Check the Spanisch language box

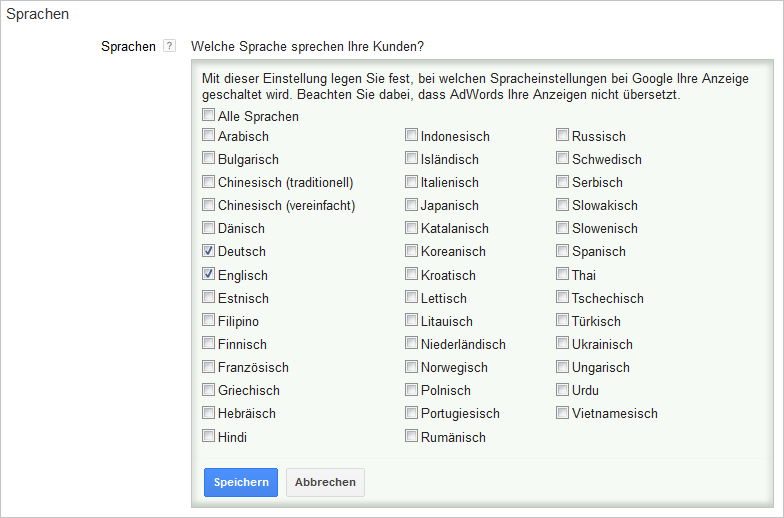pyautogui.click(x=562, y=250)
